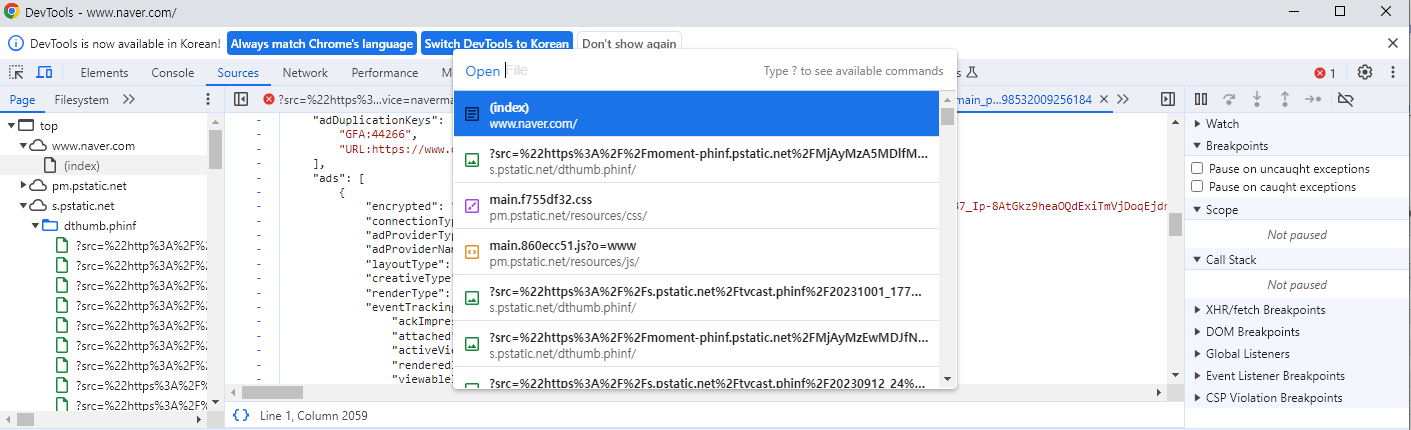Open the DevTools three-dot customize menu
Image resolution: width=1411 pixels, height=430 pixels.
click(x=1392, y=73)
